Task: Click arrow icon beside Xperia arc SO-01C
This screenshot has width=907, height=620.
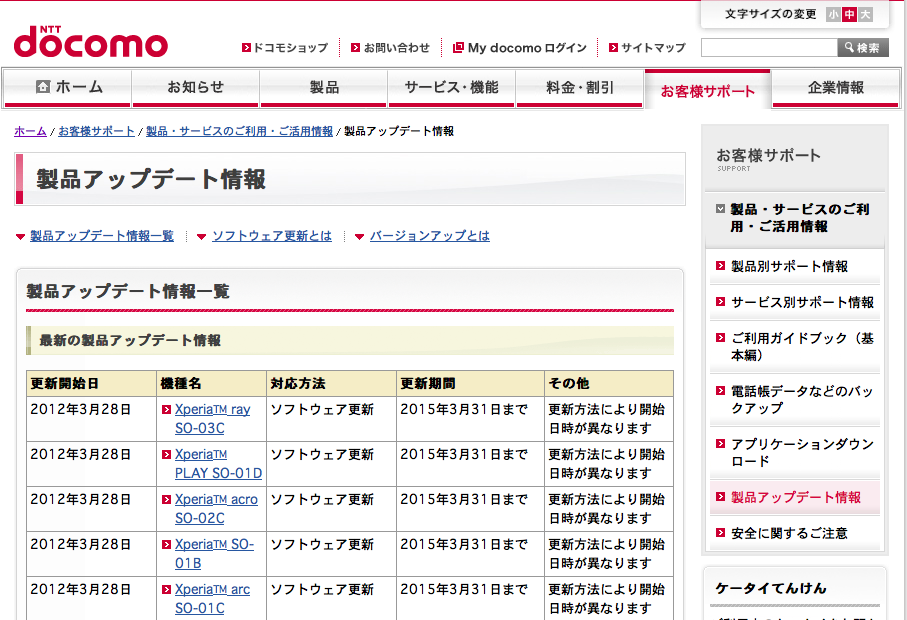Action: coord(167,590)
